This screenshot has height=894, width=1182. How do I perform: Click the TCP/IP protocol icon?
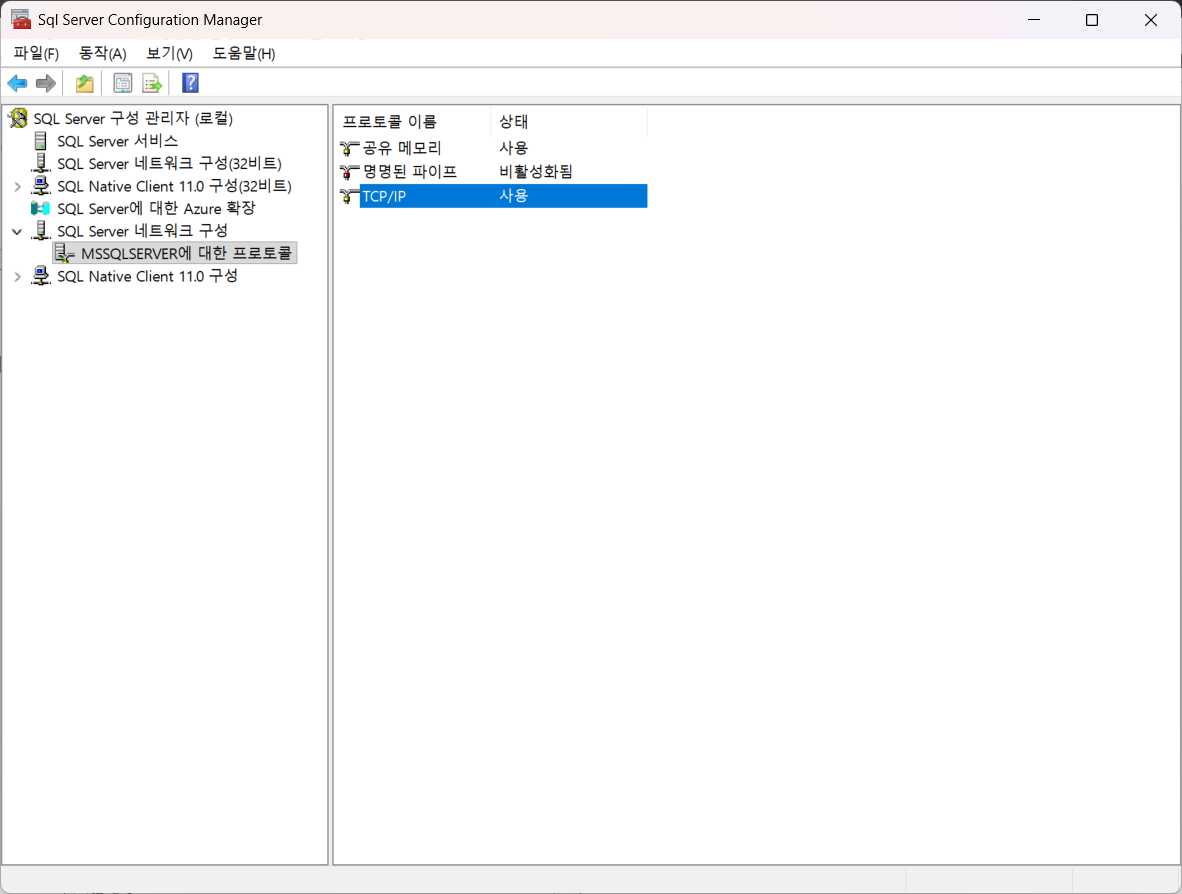click(x=349, y=196)
